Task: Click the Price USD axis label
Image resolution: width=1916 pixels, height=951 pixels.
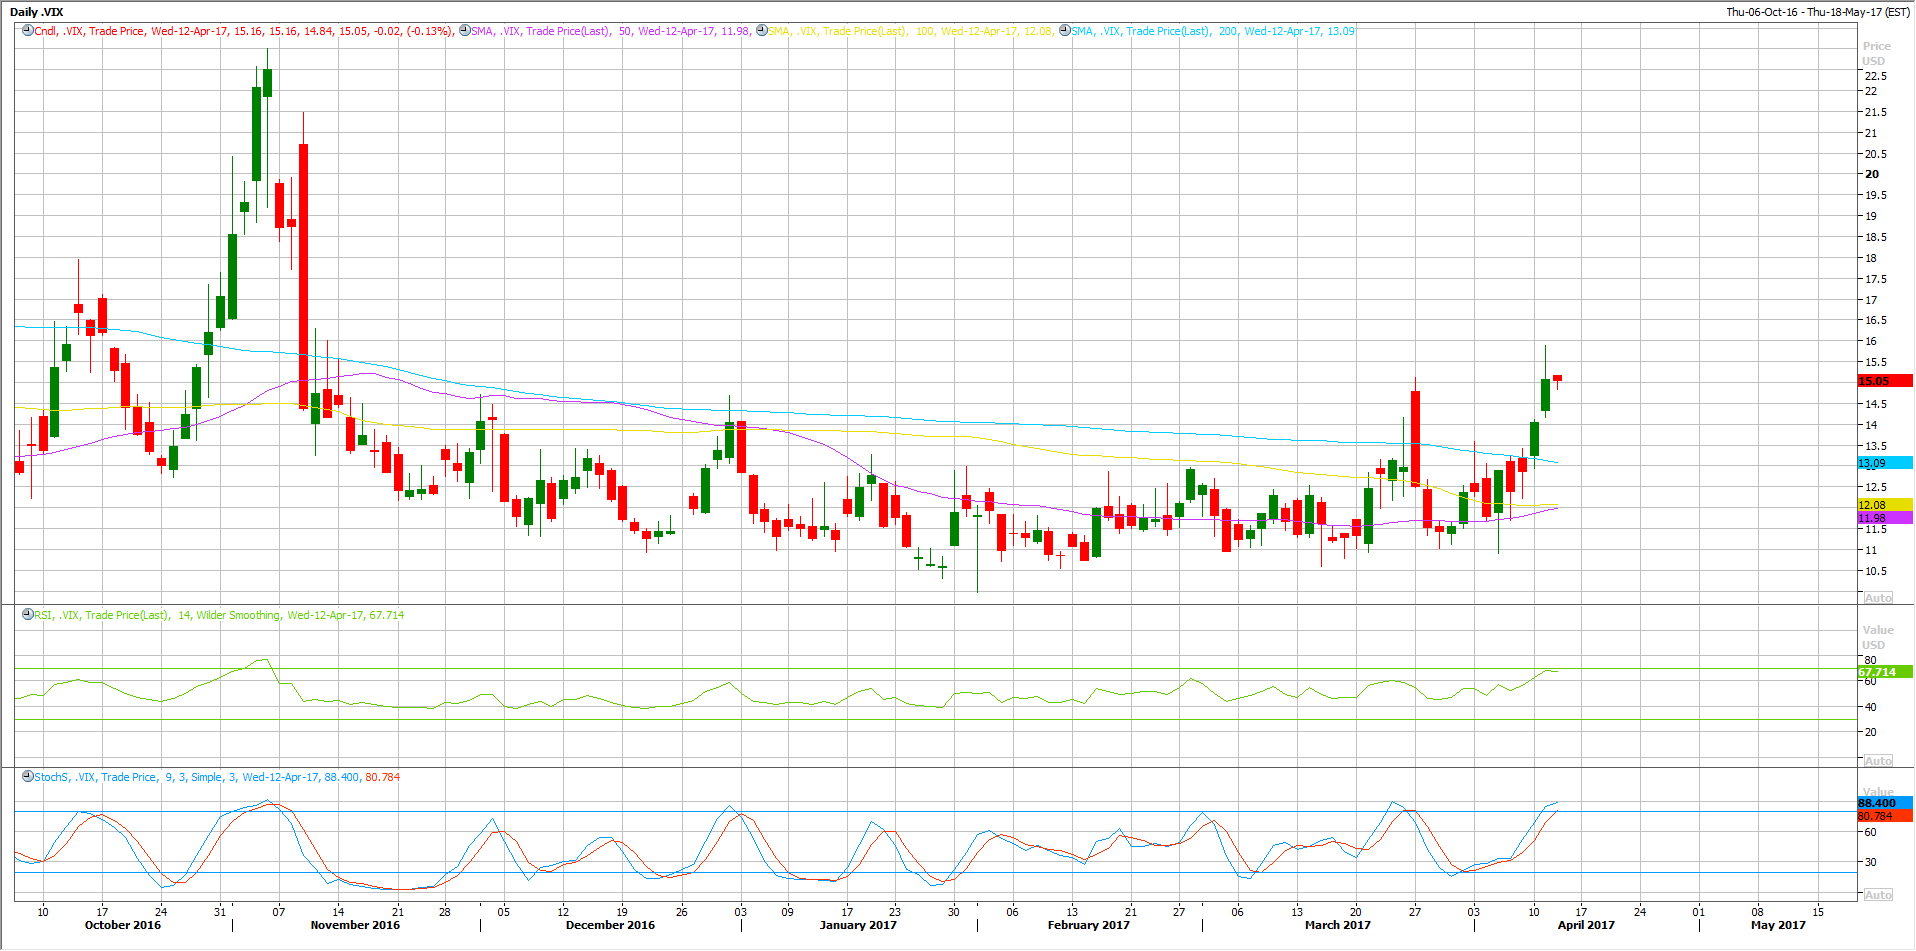Action: coord(1876,53)
